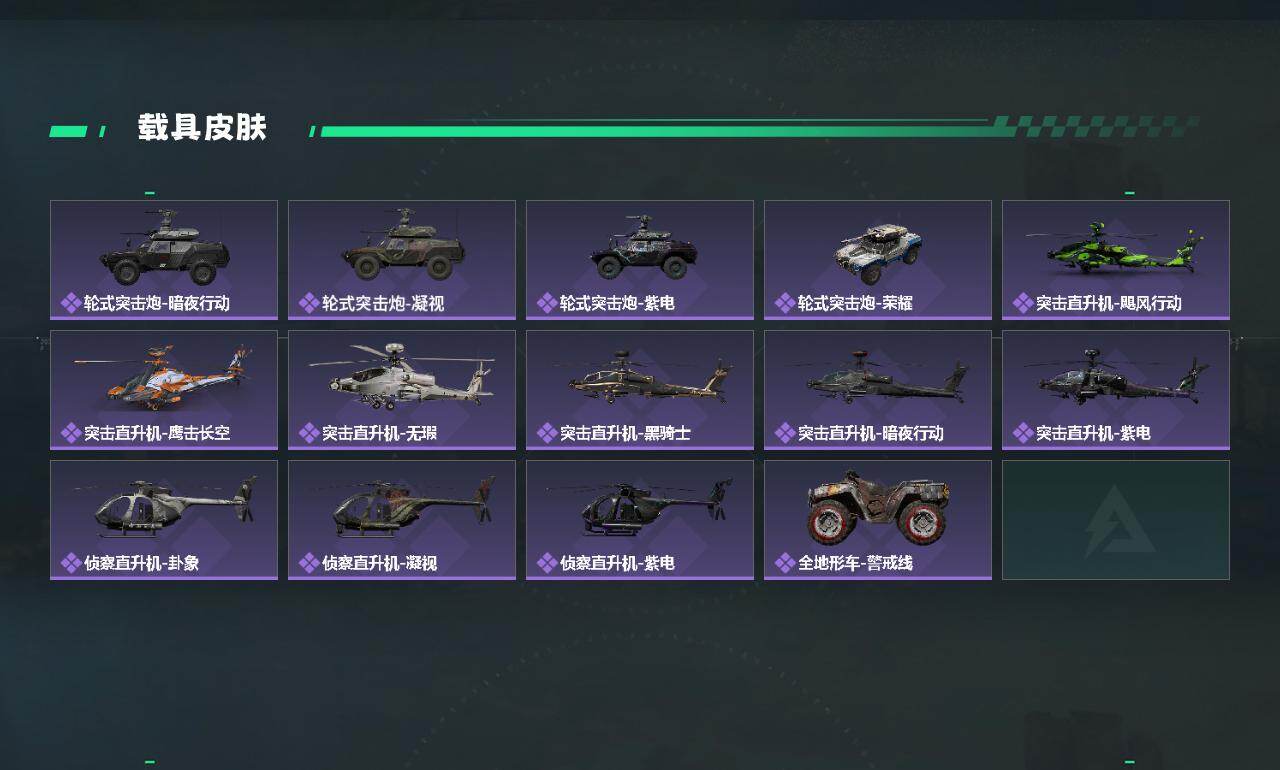Click purple diamond icon beside 全地形车-警戒线
Image resolution: width=1280 pixels, height=770 pixels.
[784, 563]
